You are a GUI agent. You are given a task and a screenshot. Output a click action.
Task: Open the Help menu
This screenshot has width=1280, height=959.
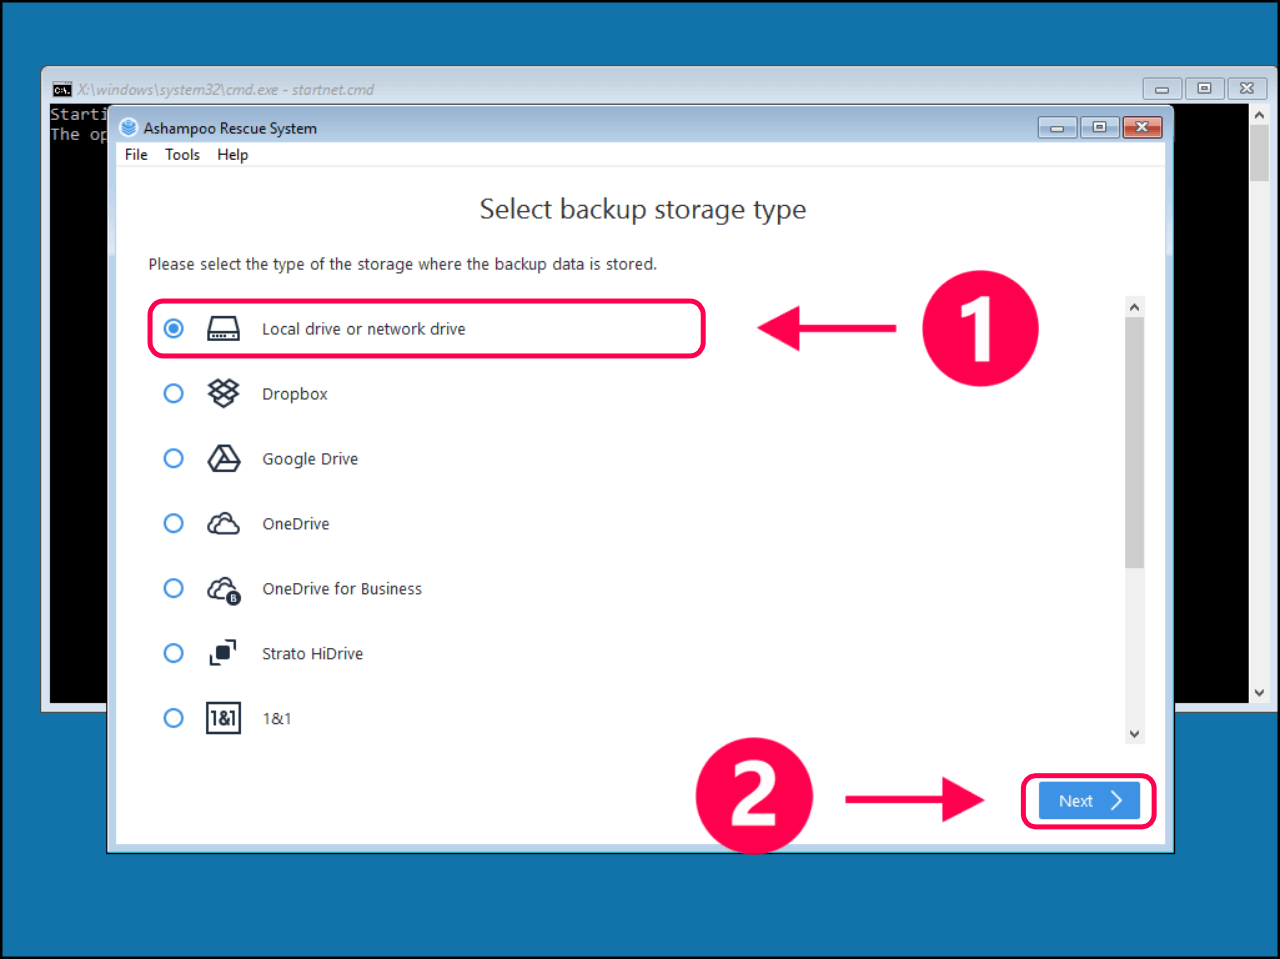(232, 154)
